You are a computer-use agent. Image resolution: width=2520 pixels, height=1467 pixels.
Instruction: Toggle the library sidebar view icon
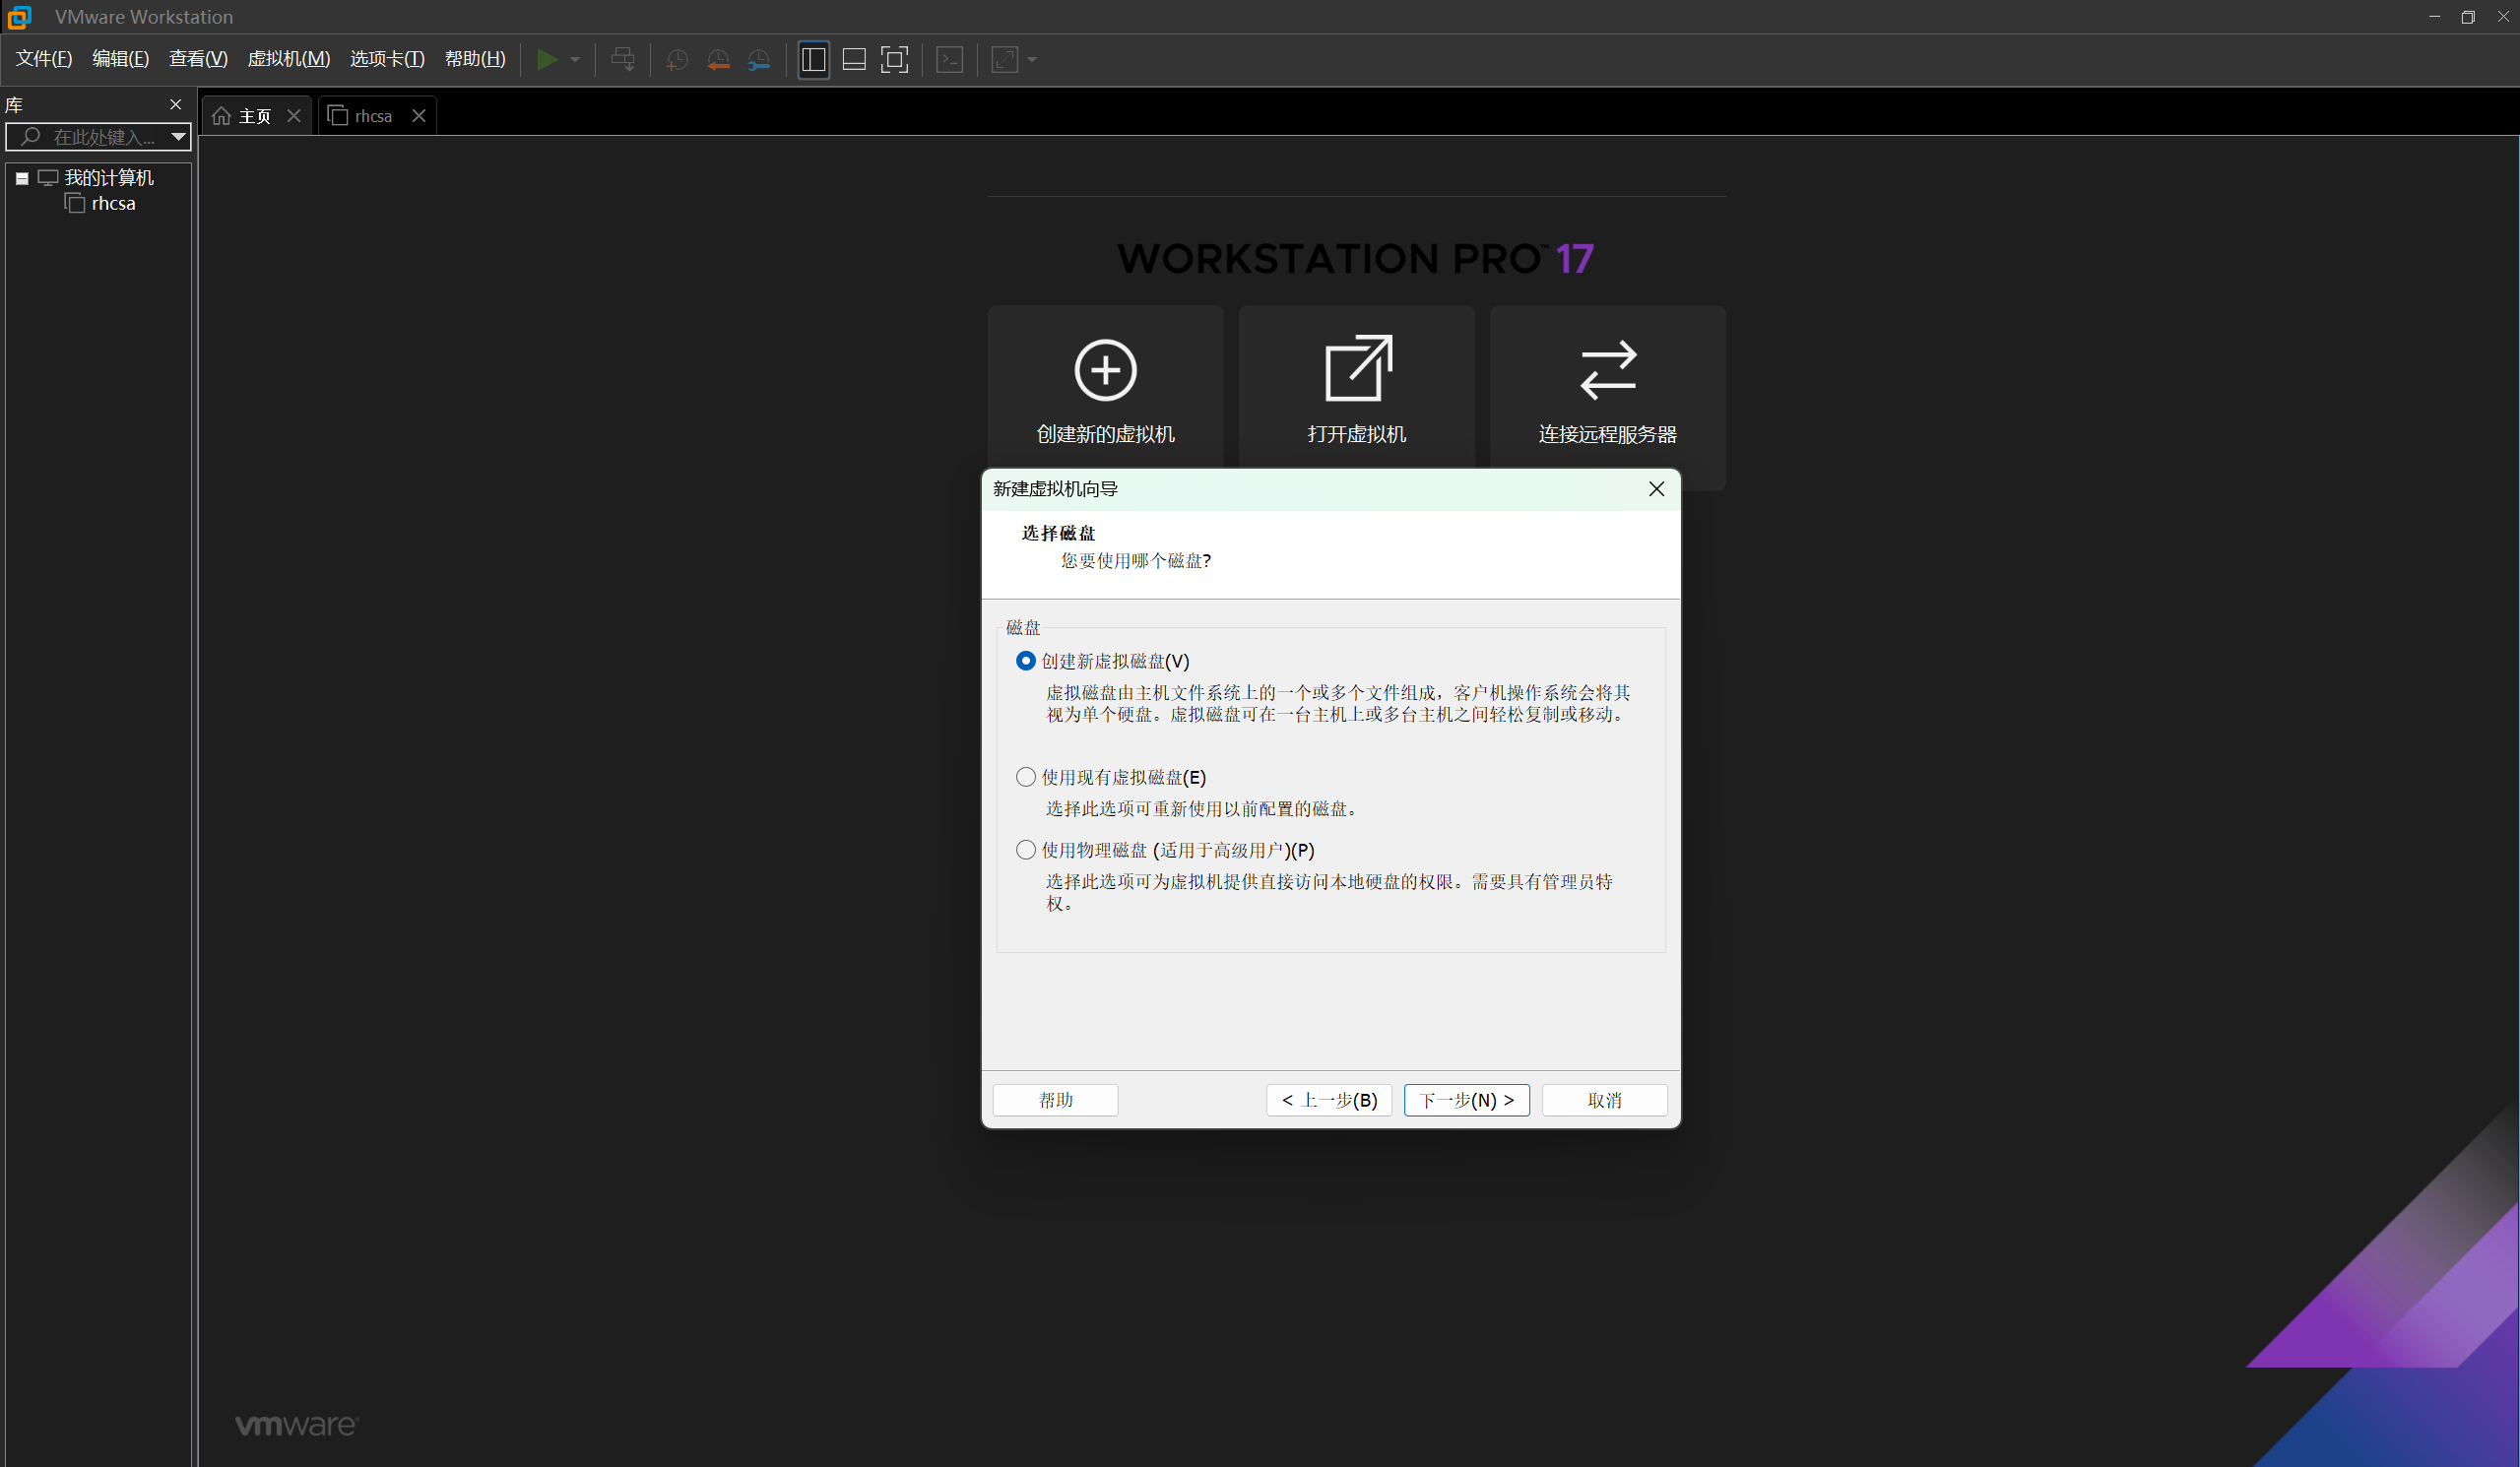tap(813, 60)
